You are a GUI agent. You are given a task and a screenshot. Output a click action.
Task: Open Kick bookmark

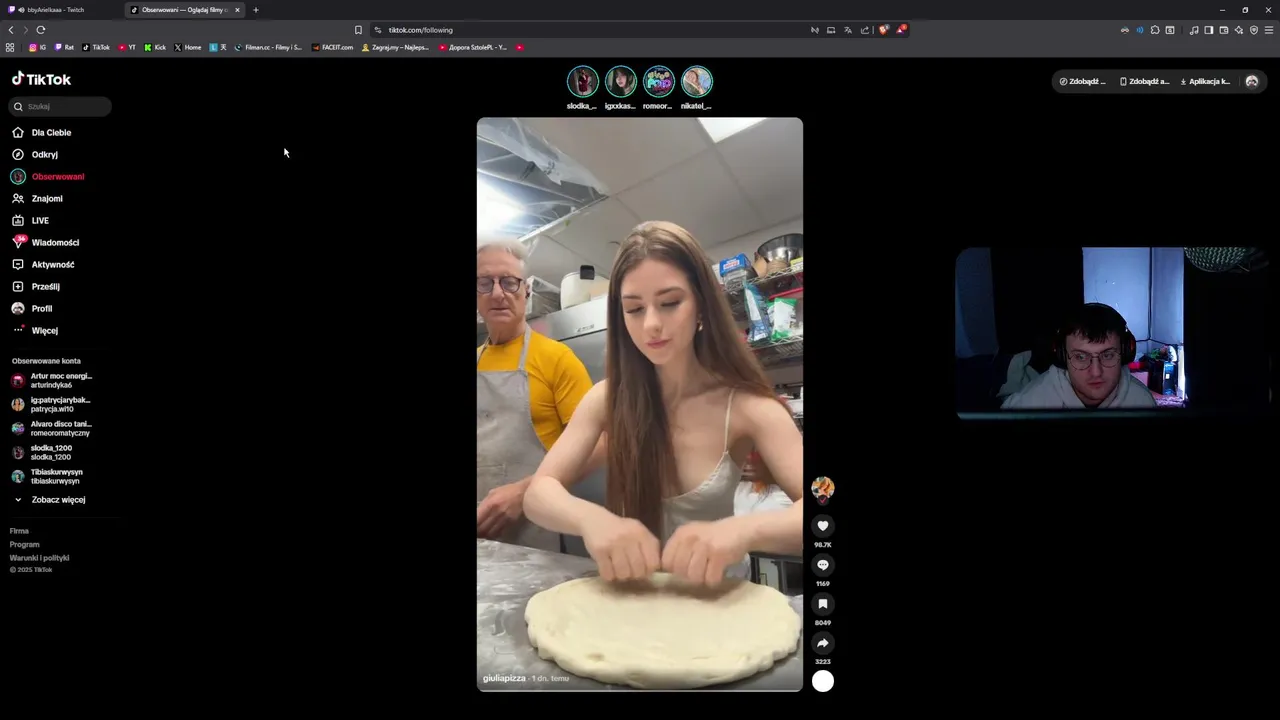(x=155, y=47)
